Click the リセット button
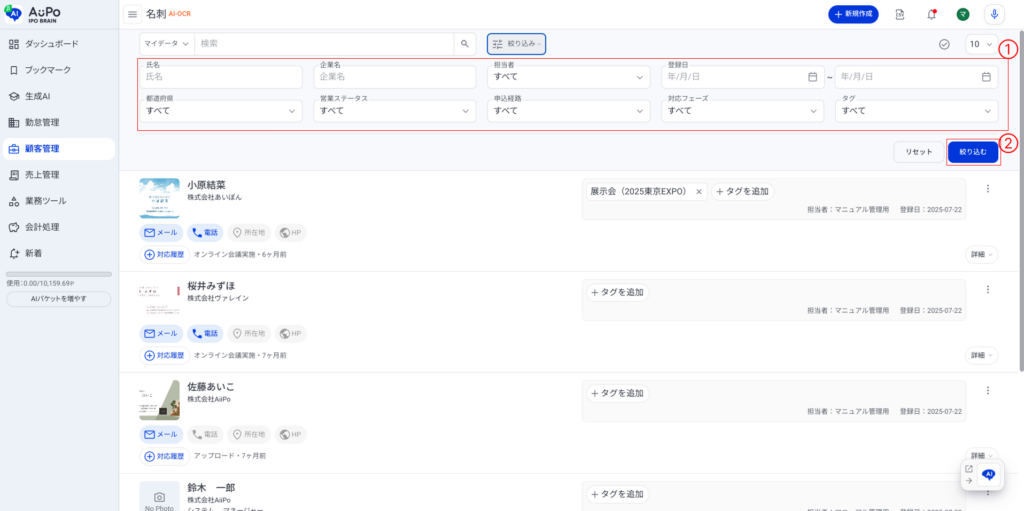The image size is (1024, 511). tap(918, 152)
